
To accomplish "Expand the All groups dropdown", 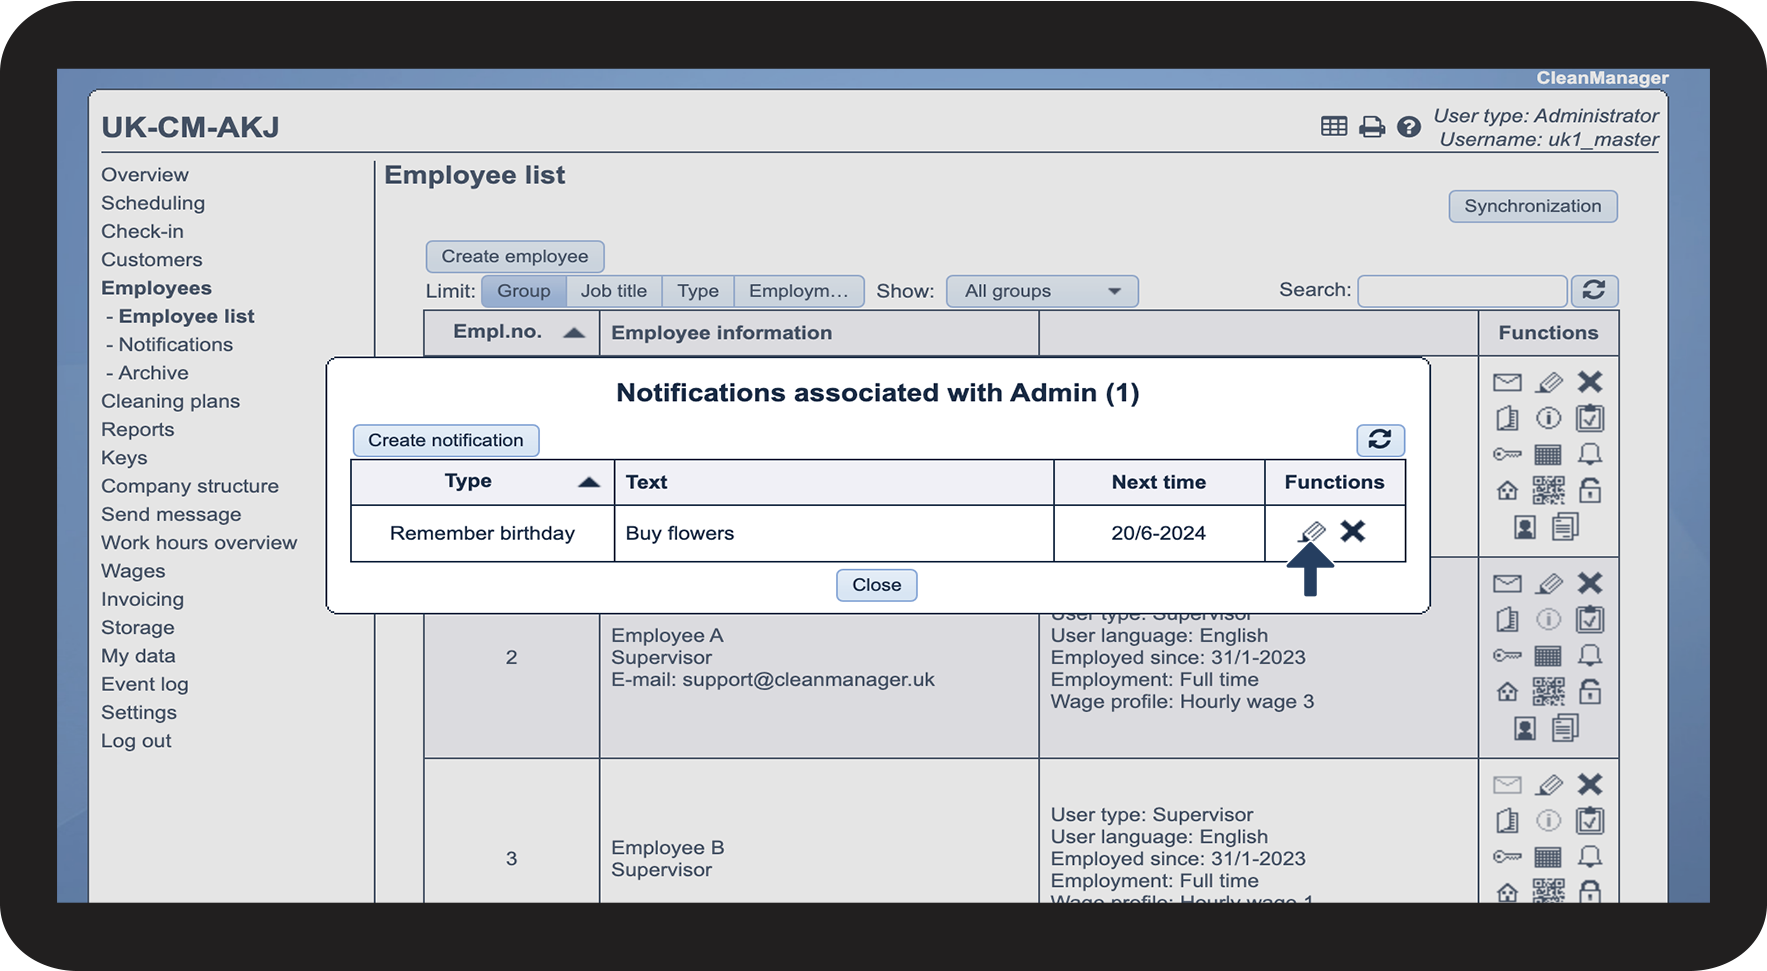I will (x=1041, y=291).
